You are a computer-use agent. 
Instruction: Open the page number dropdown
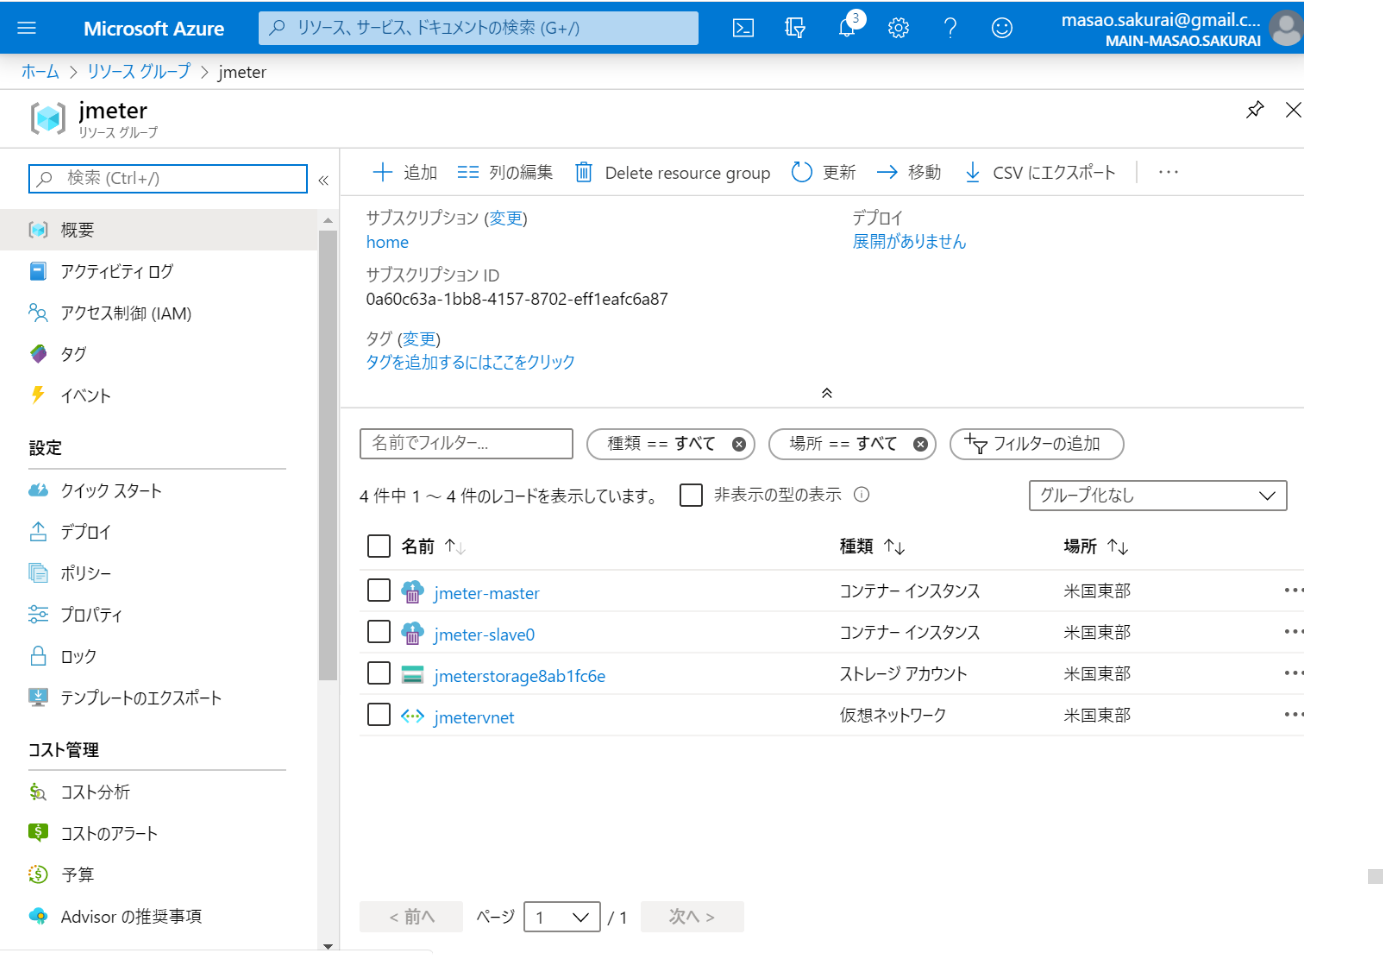[561, 917]
